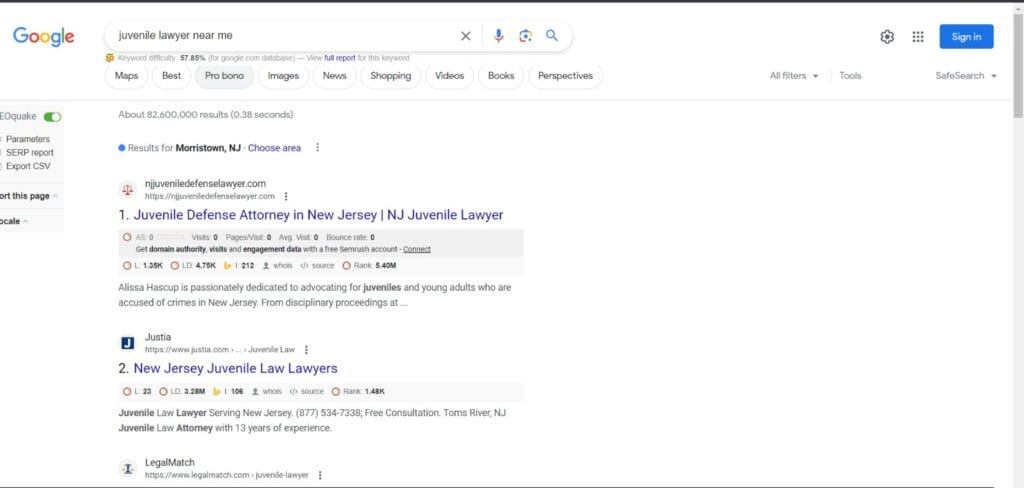Screen dimensions: 1024x488
Task: Open more options next to Choose area
Action: coord(318,148)
